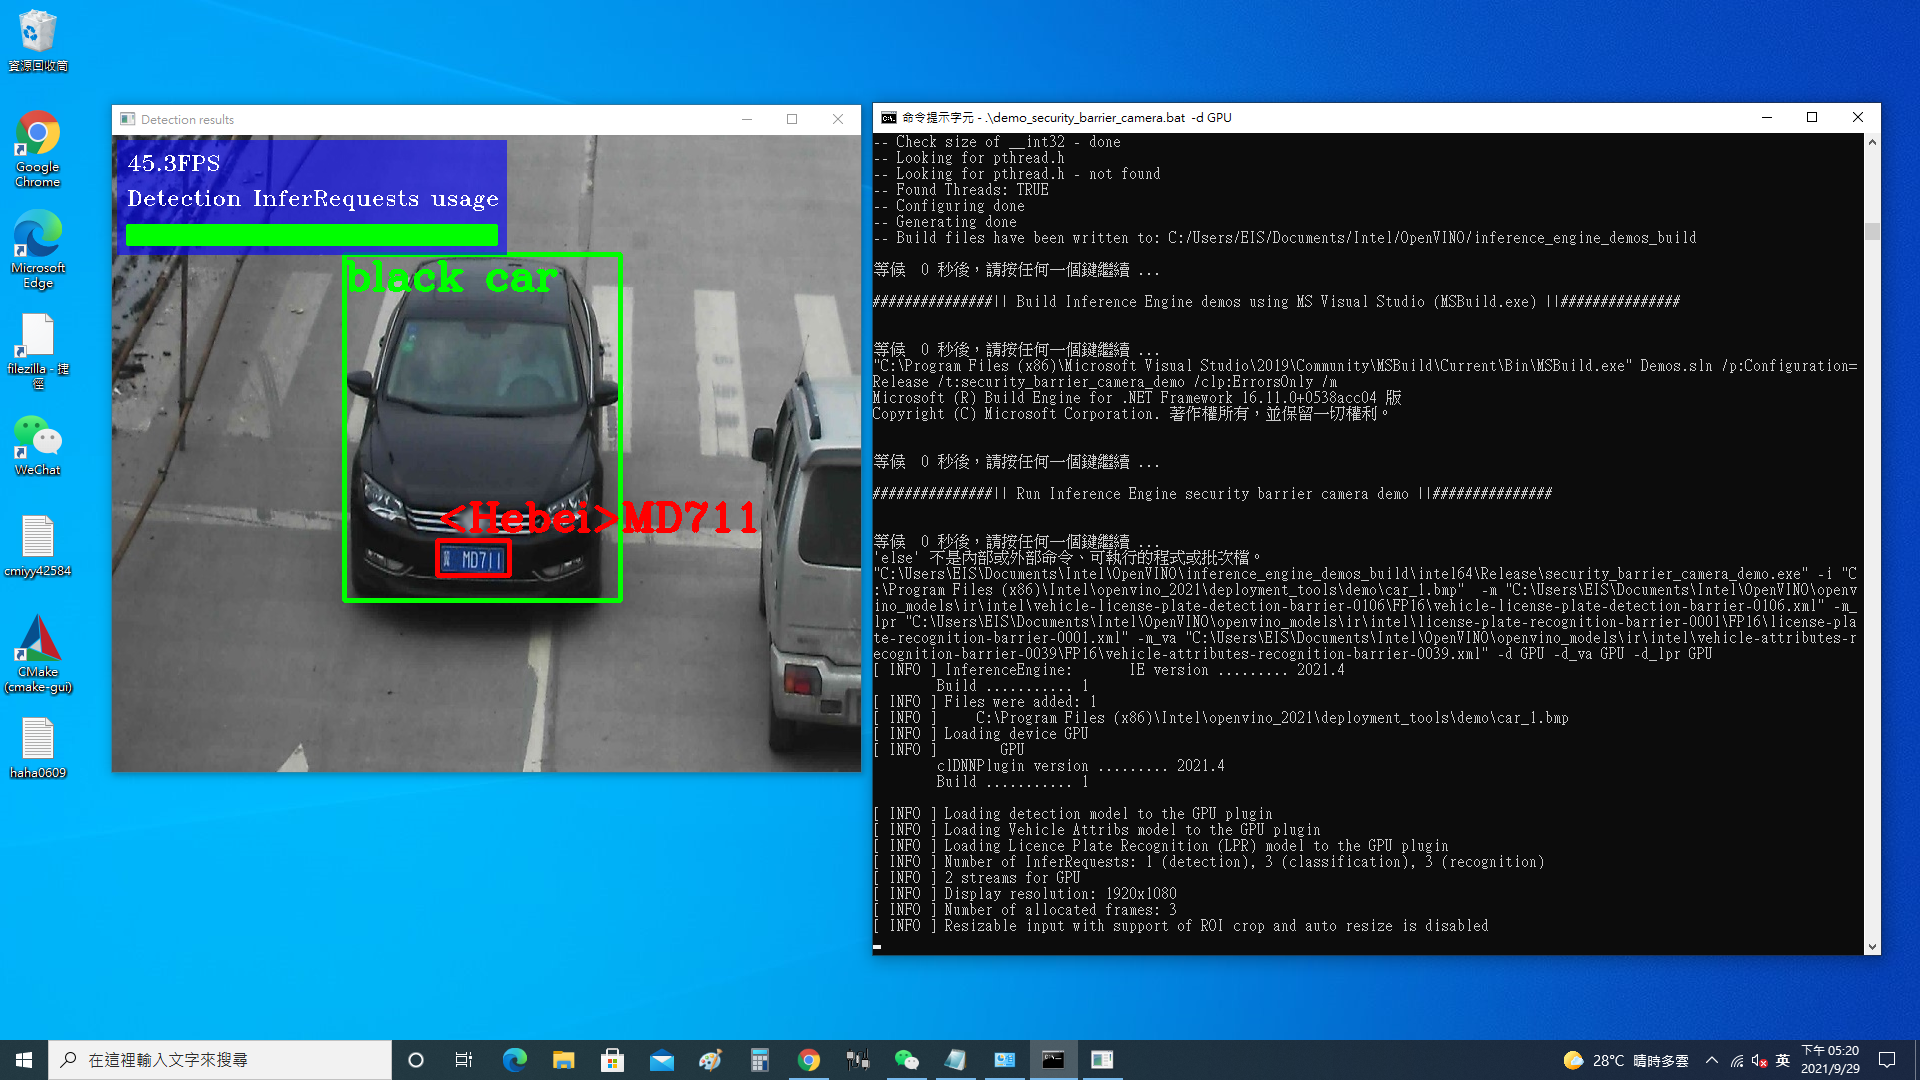
Task: Switch to WeChat on the taskbar
Action: [906, 1060]
